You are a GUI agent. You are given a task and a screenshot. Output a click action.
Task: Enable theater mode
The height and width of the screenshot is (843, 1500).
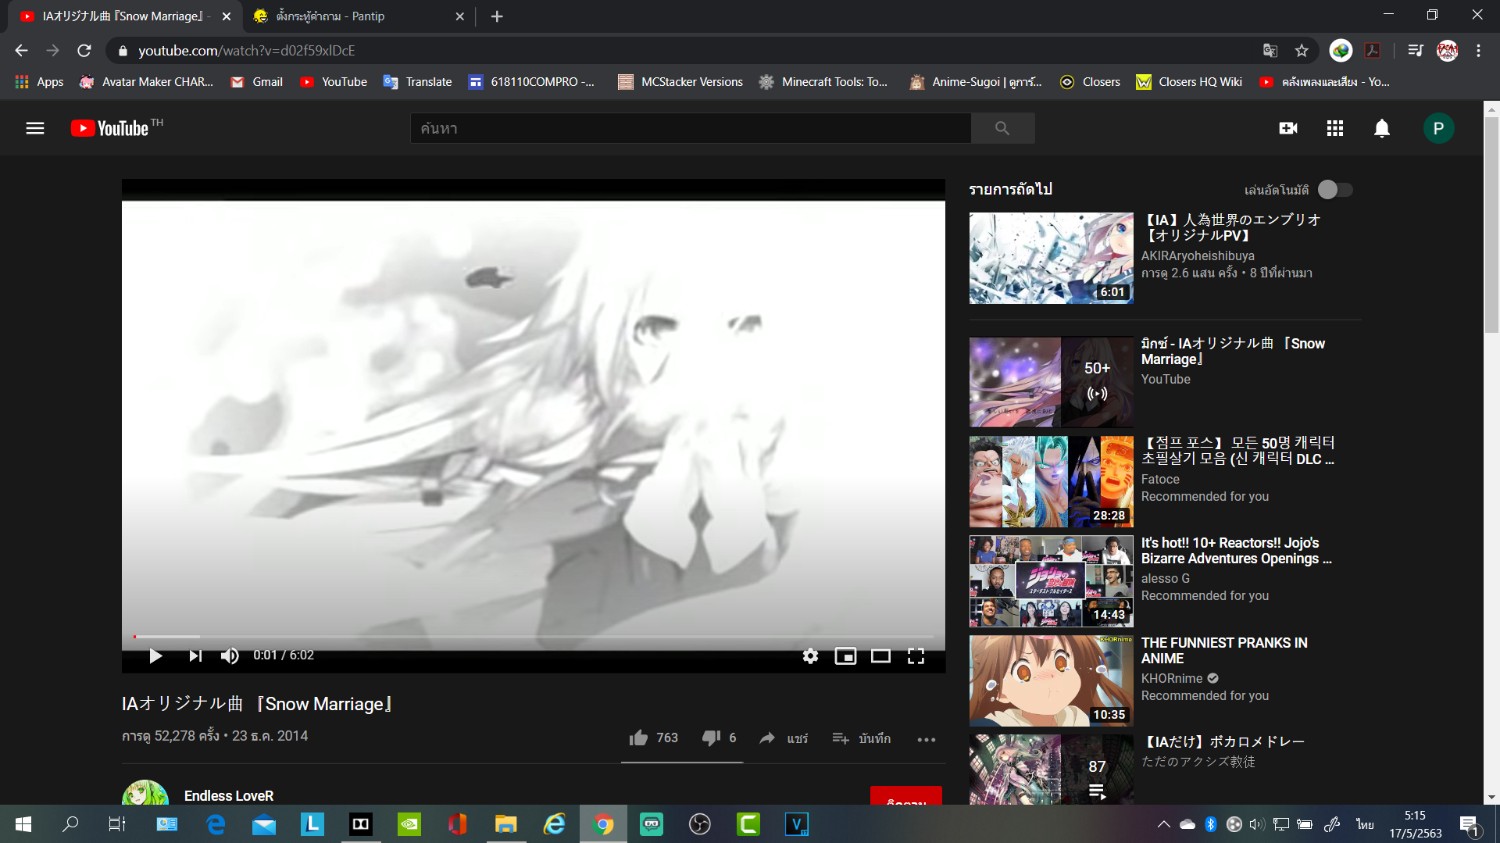click(880, 656)
